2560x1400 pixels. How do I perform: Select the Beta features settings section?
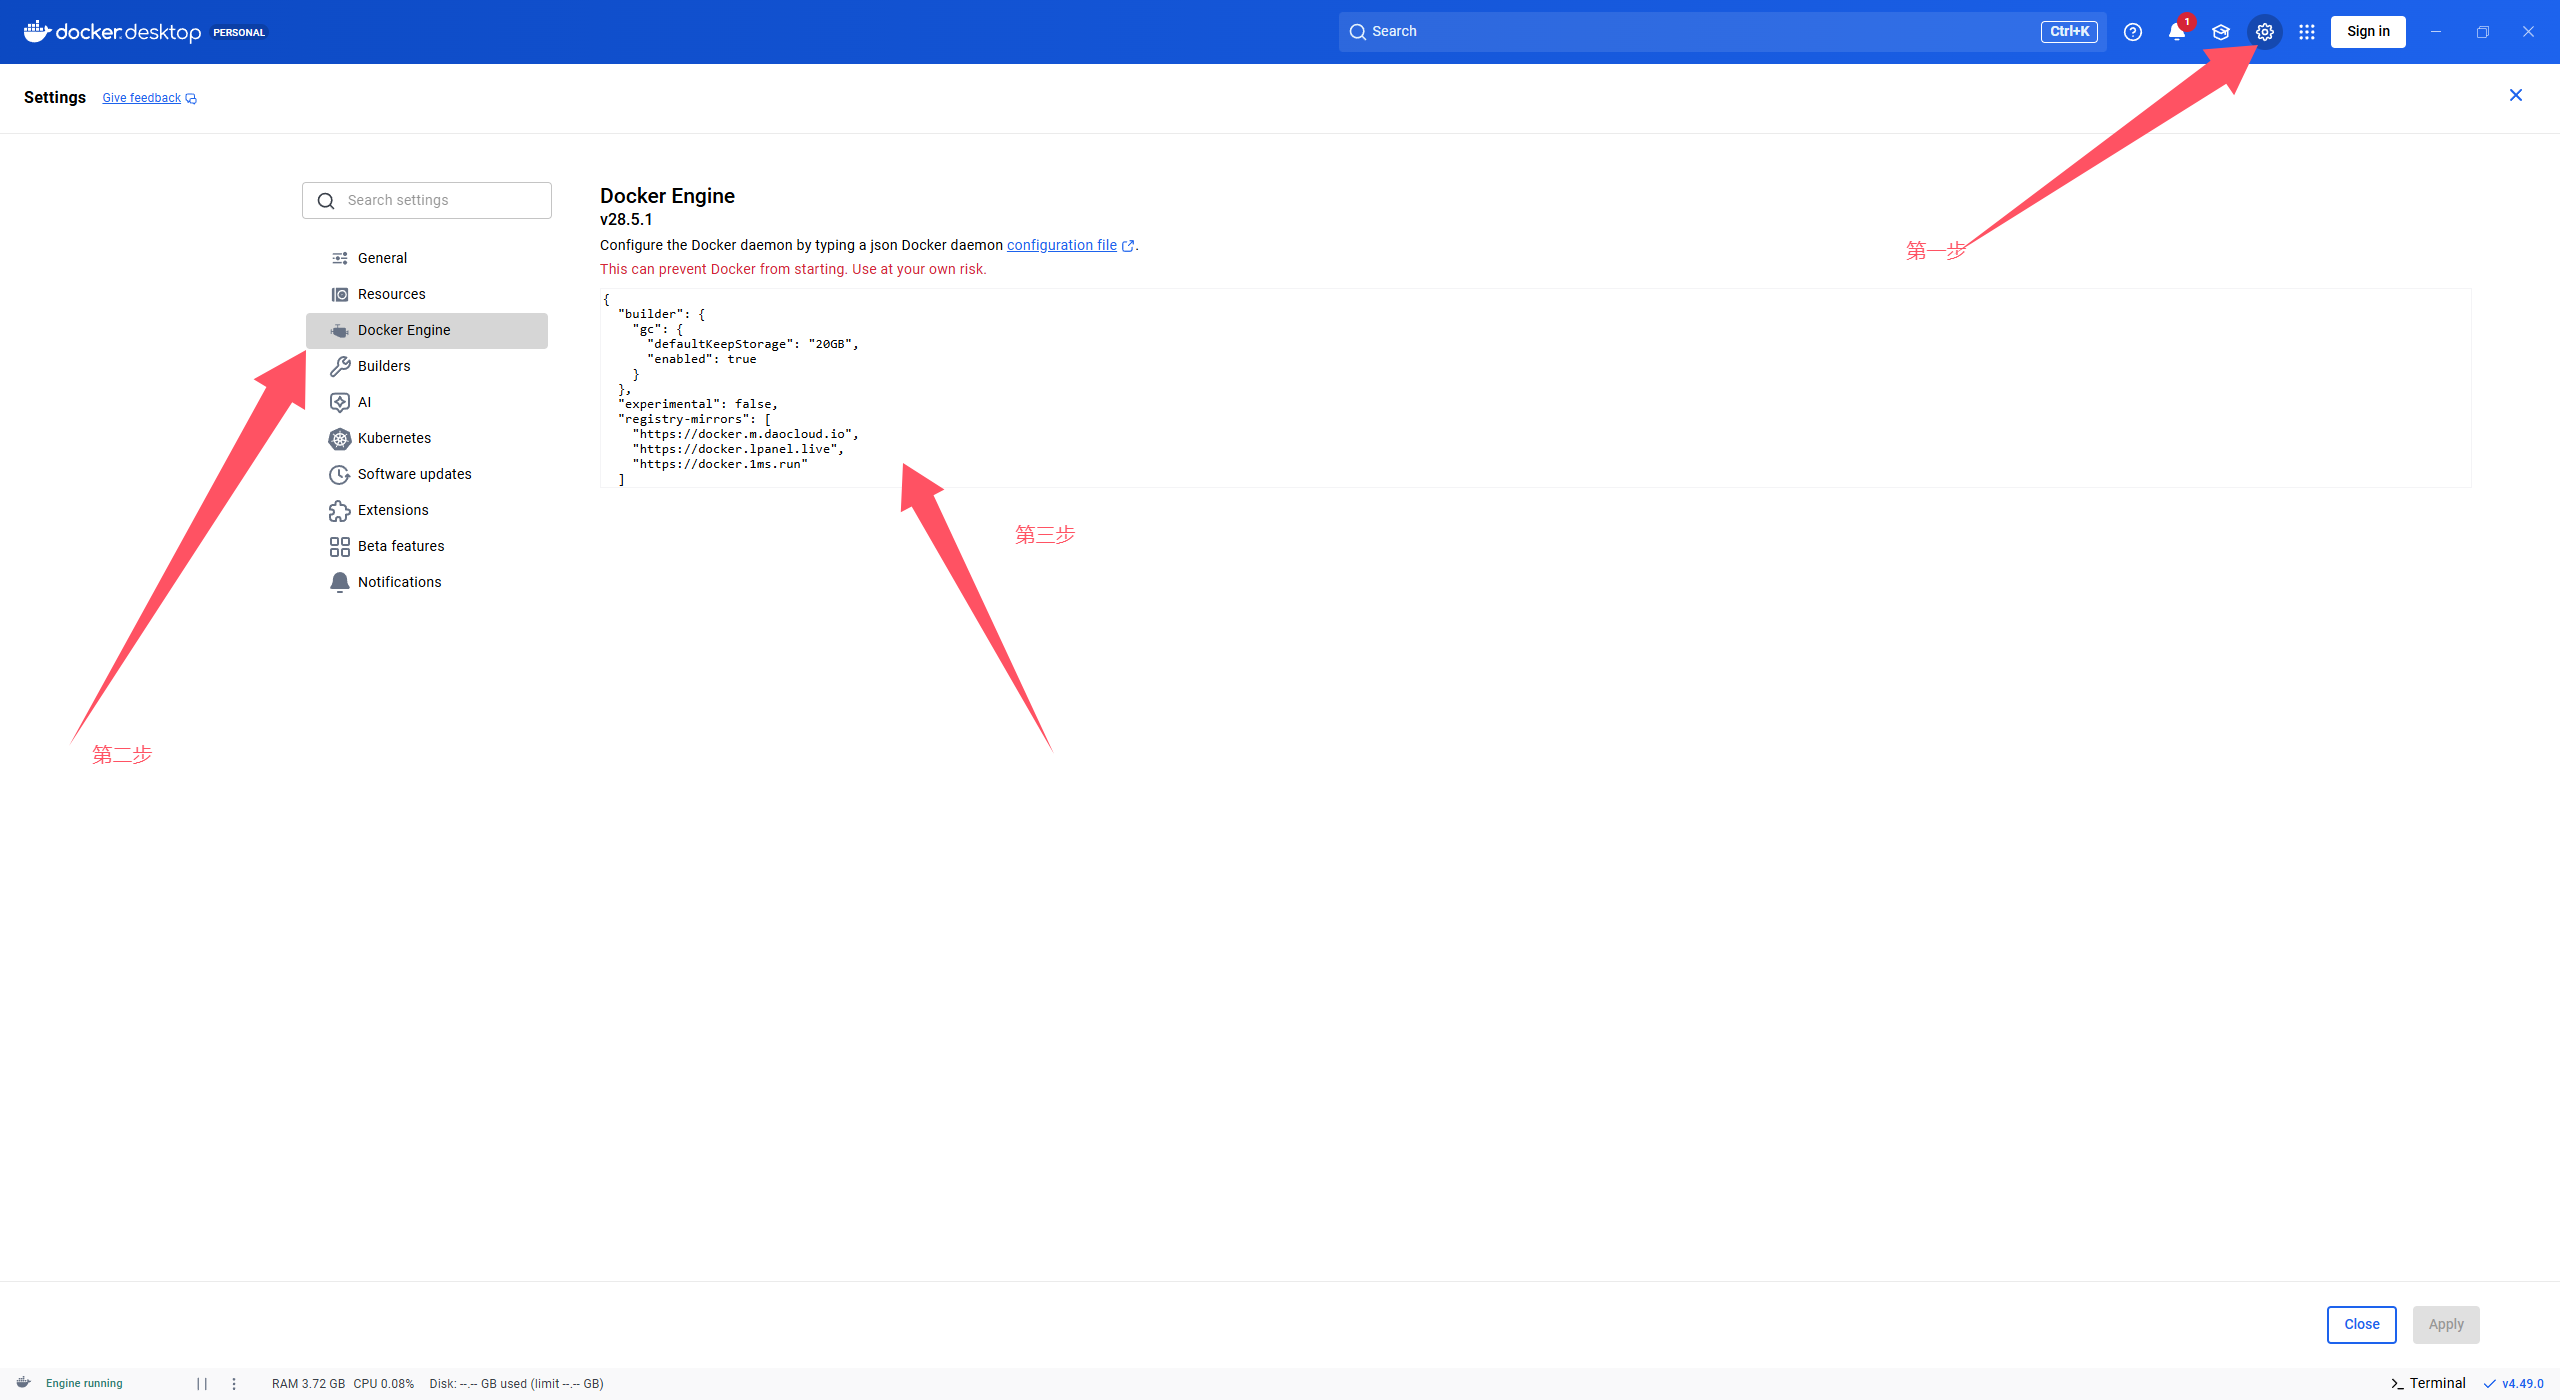click(x=401, y=546)
